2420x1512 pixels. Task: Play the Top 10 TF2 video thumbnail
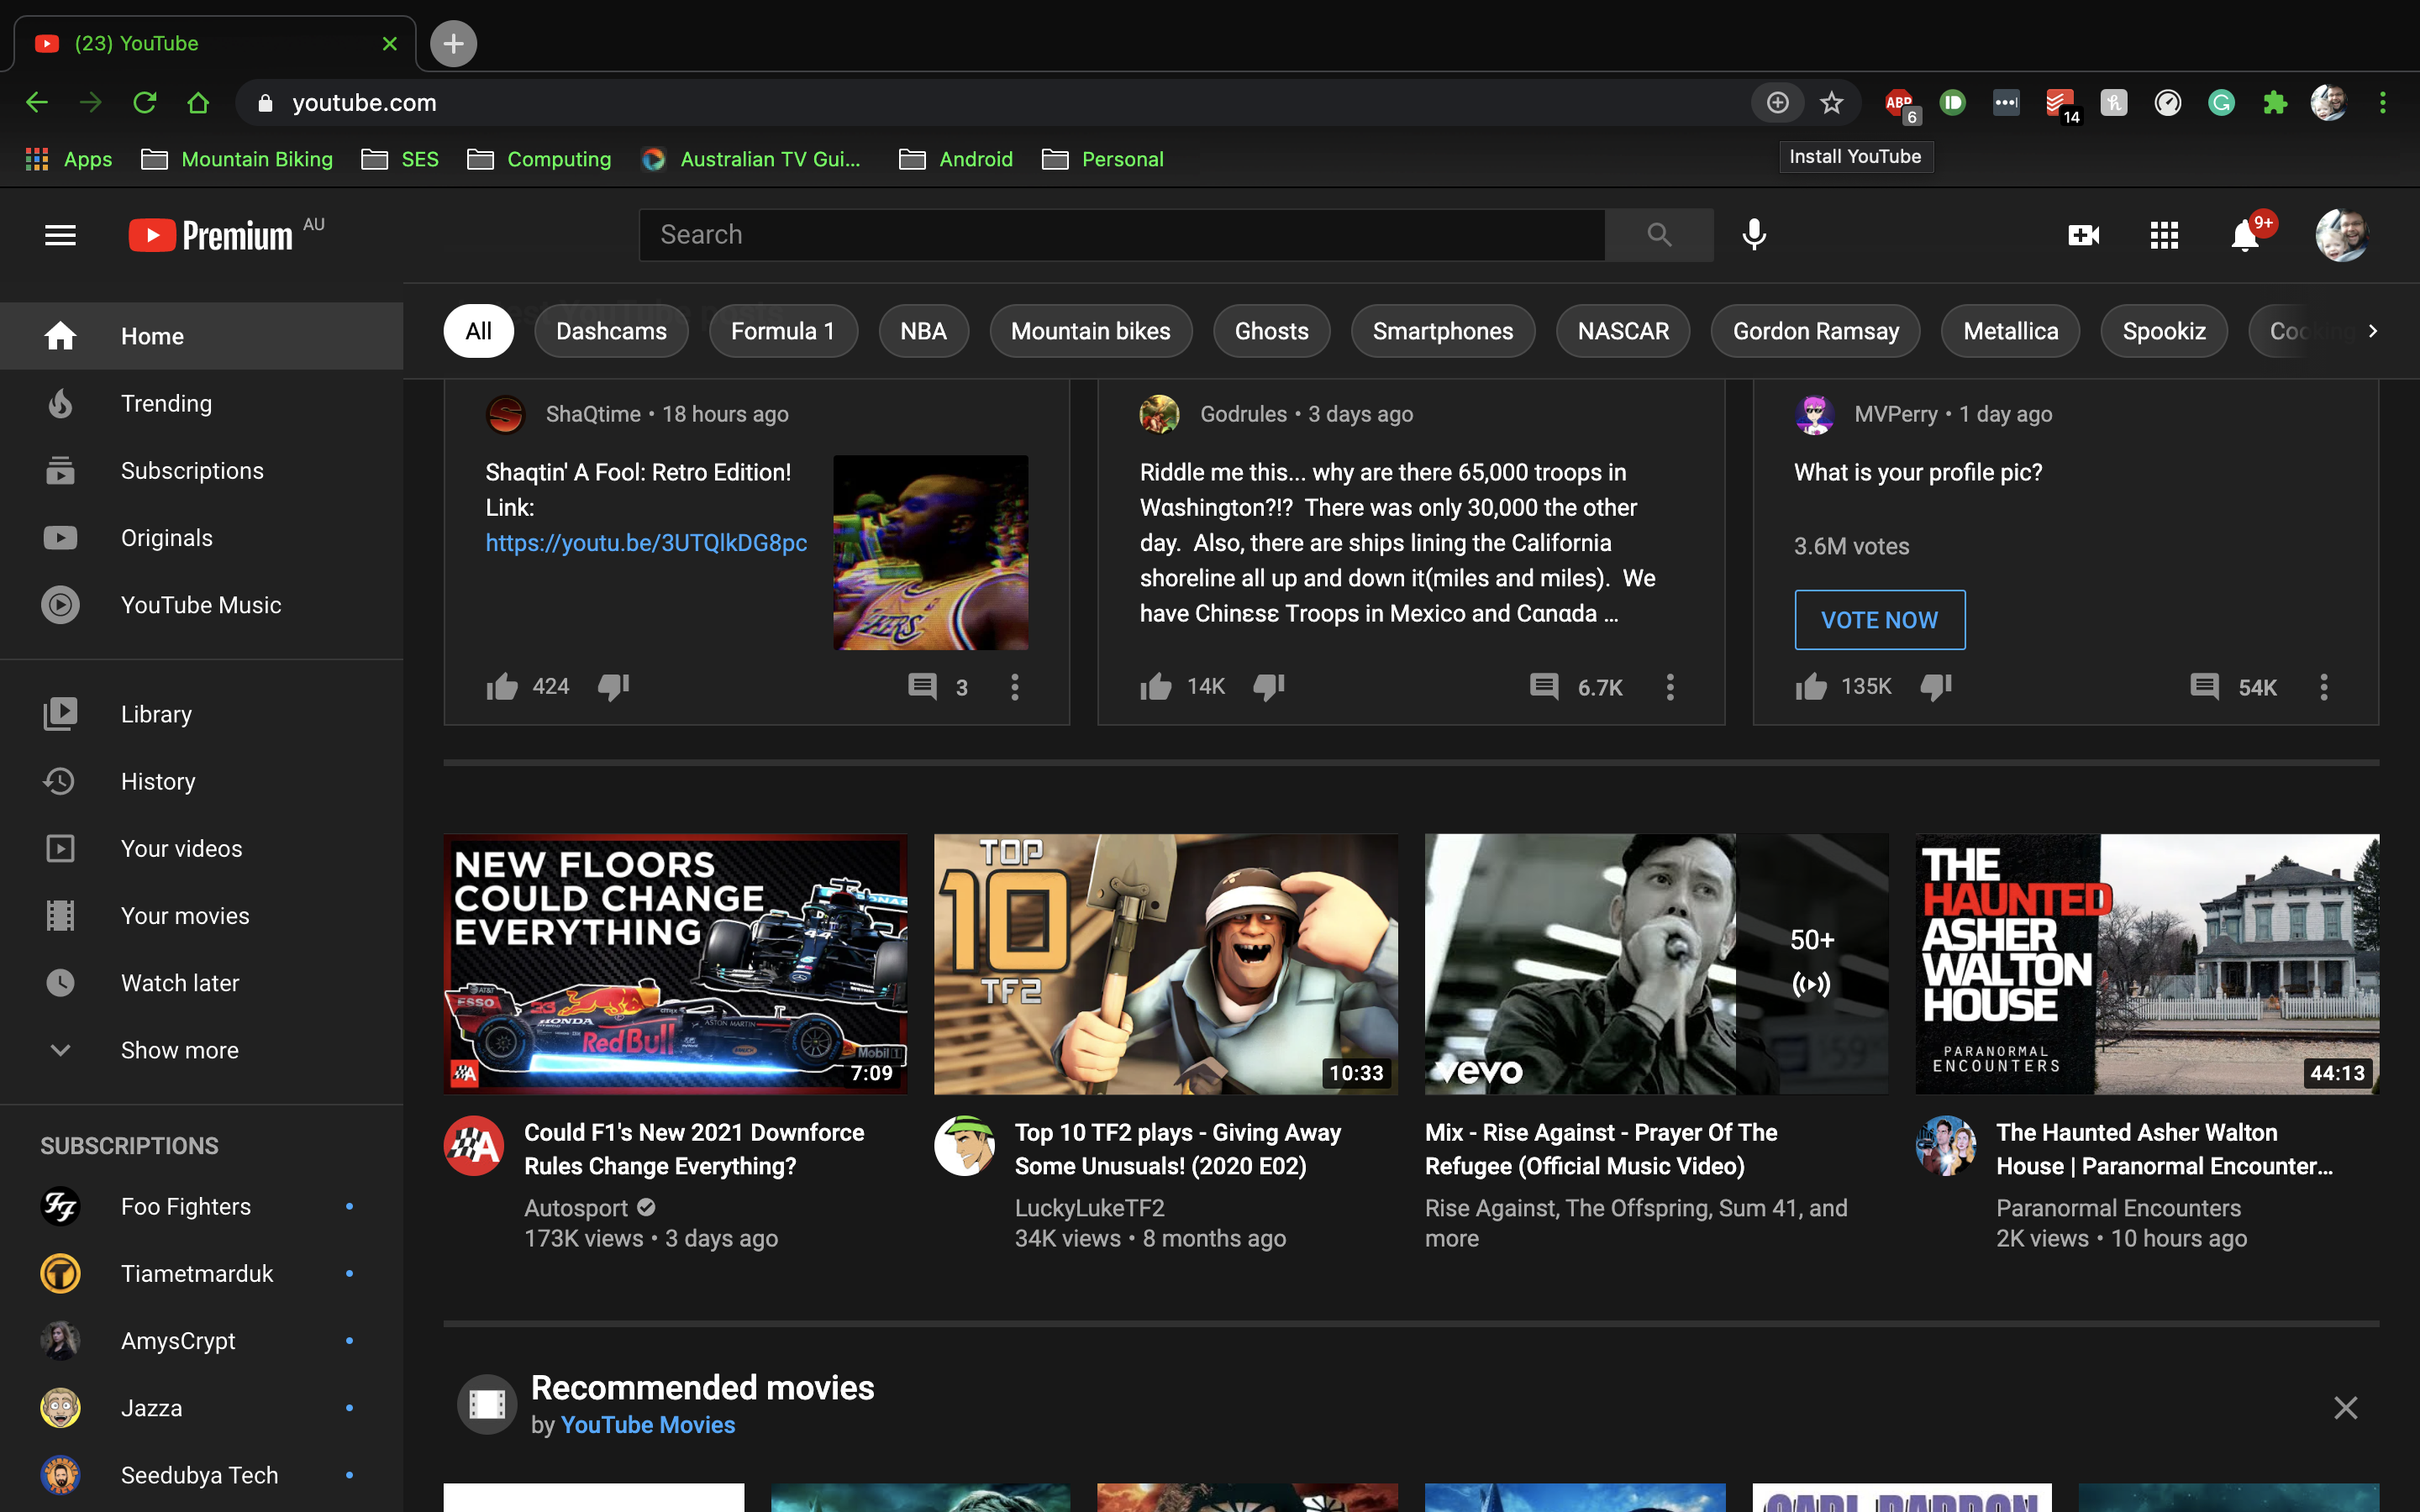[1166, 964]
